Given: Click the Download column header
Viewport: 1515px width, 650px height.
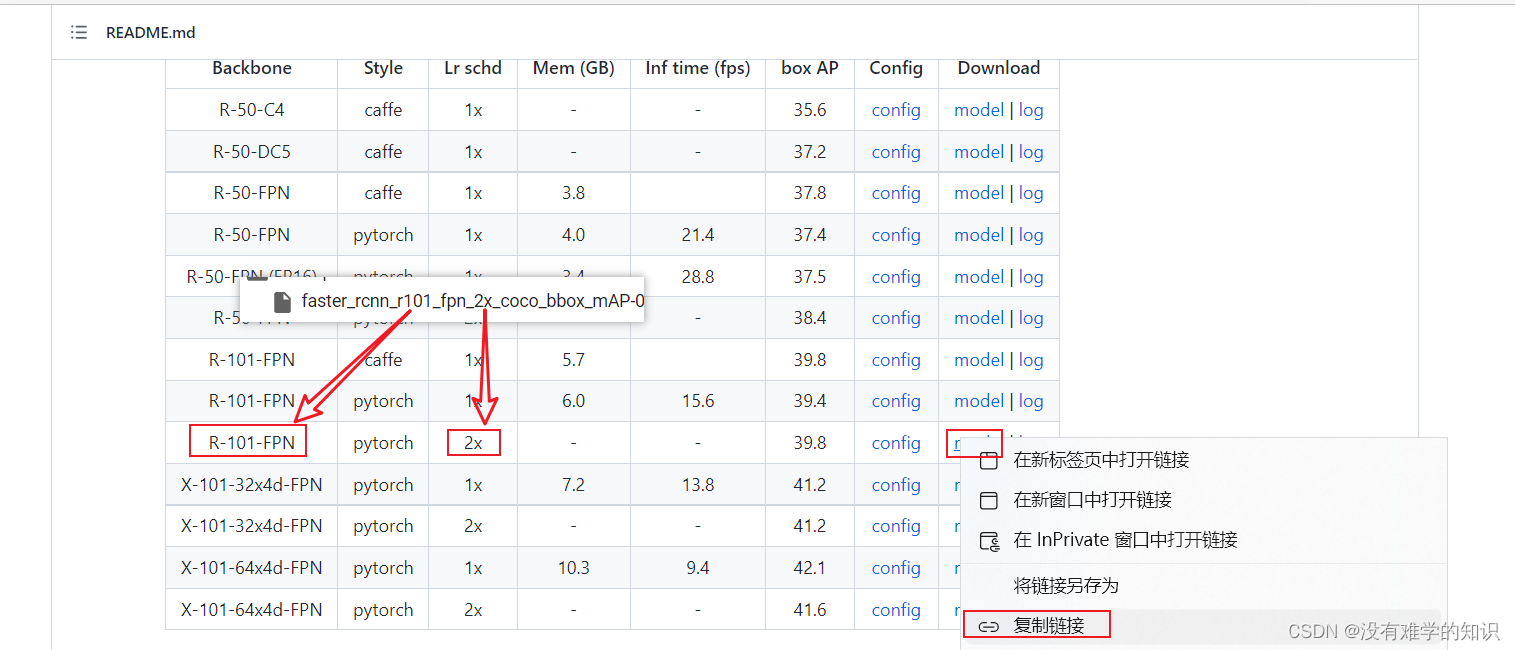Looking at the screenshot, I should tap(999, 68).
